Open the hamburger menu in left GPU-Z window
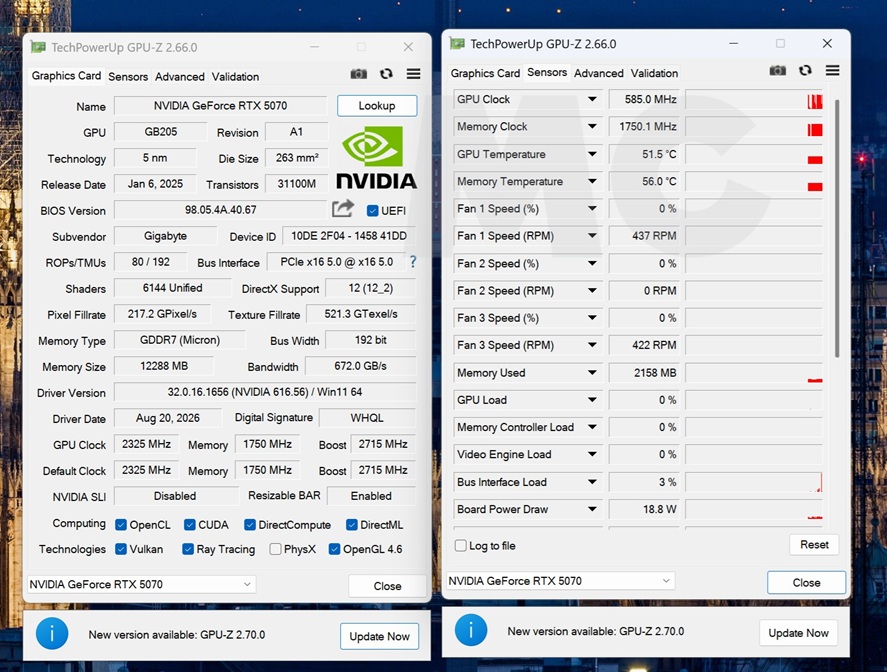 (x=414, y=74)
